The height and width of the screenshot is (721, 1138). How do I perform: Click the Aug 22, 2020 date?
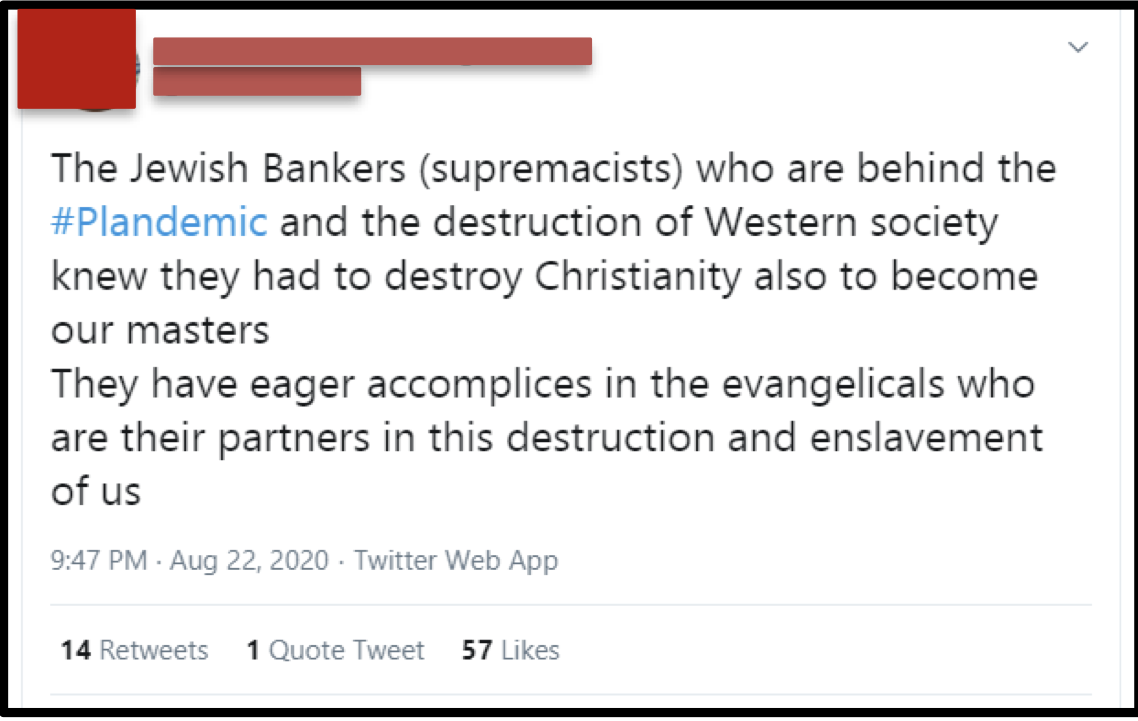(249, 561)
